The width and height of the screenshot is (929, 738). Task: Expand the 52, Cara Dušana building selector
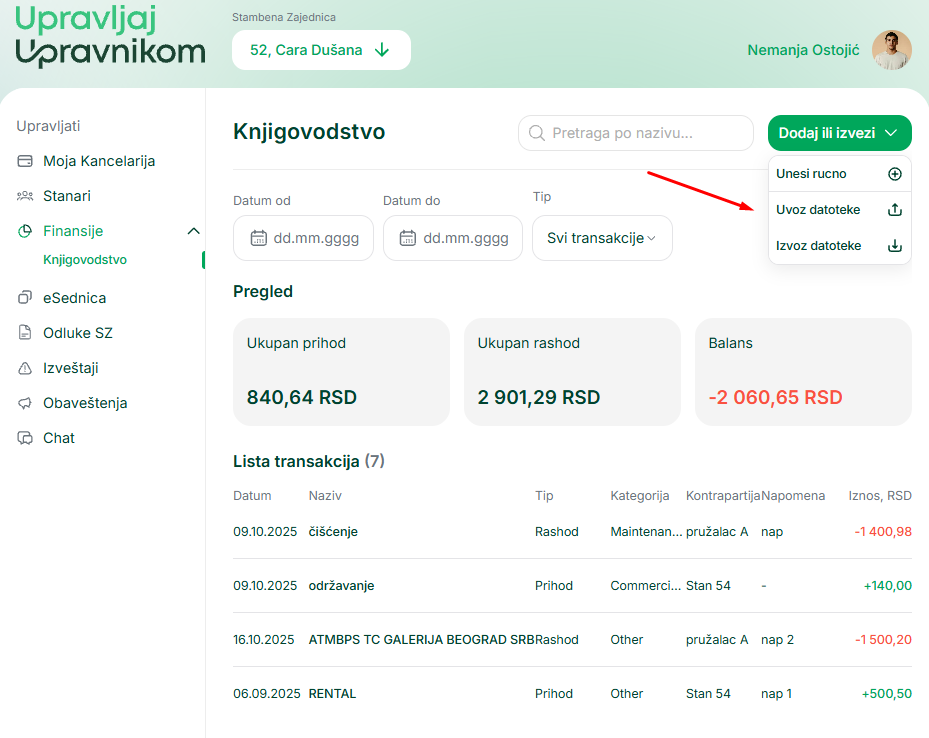pos(321,50)
